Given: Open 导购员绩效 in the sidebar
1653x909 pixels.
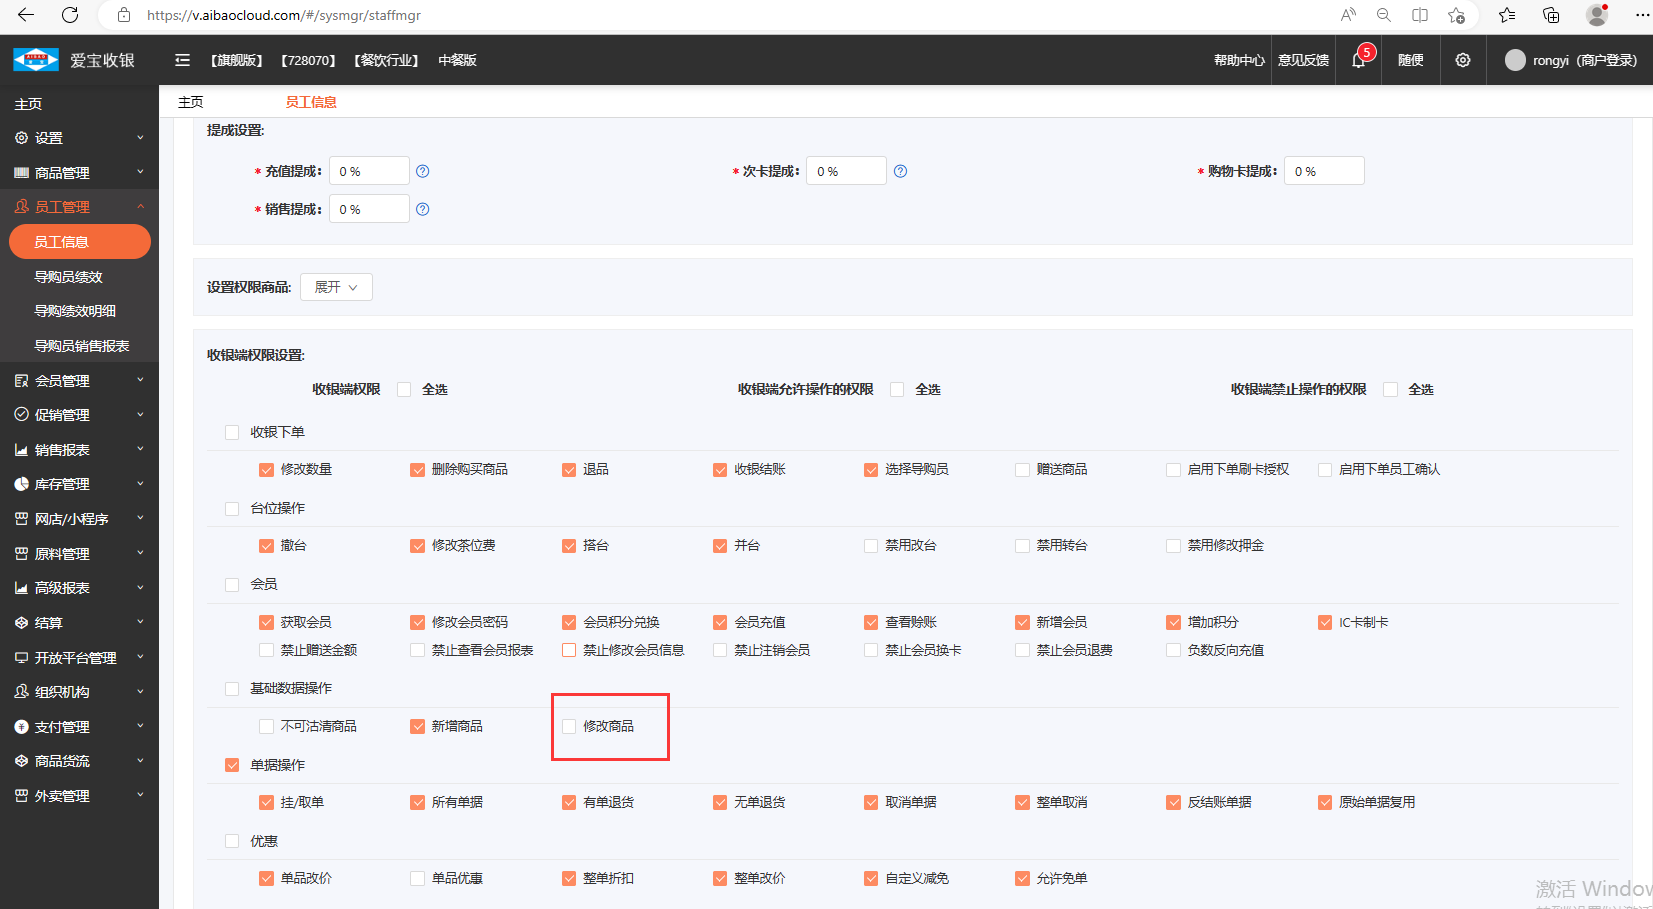Looking at the screenshot, I should [x=69, y=277].
